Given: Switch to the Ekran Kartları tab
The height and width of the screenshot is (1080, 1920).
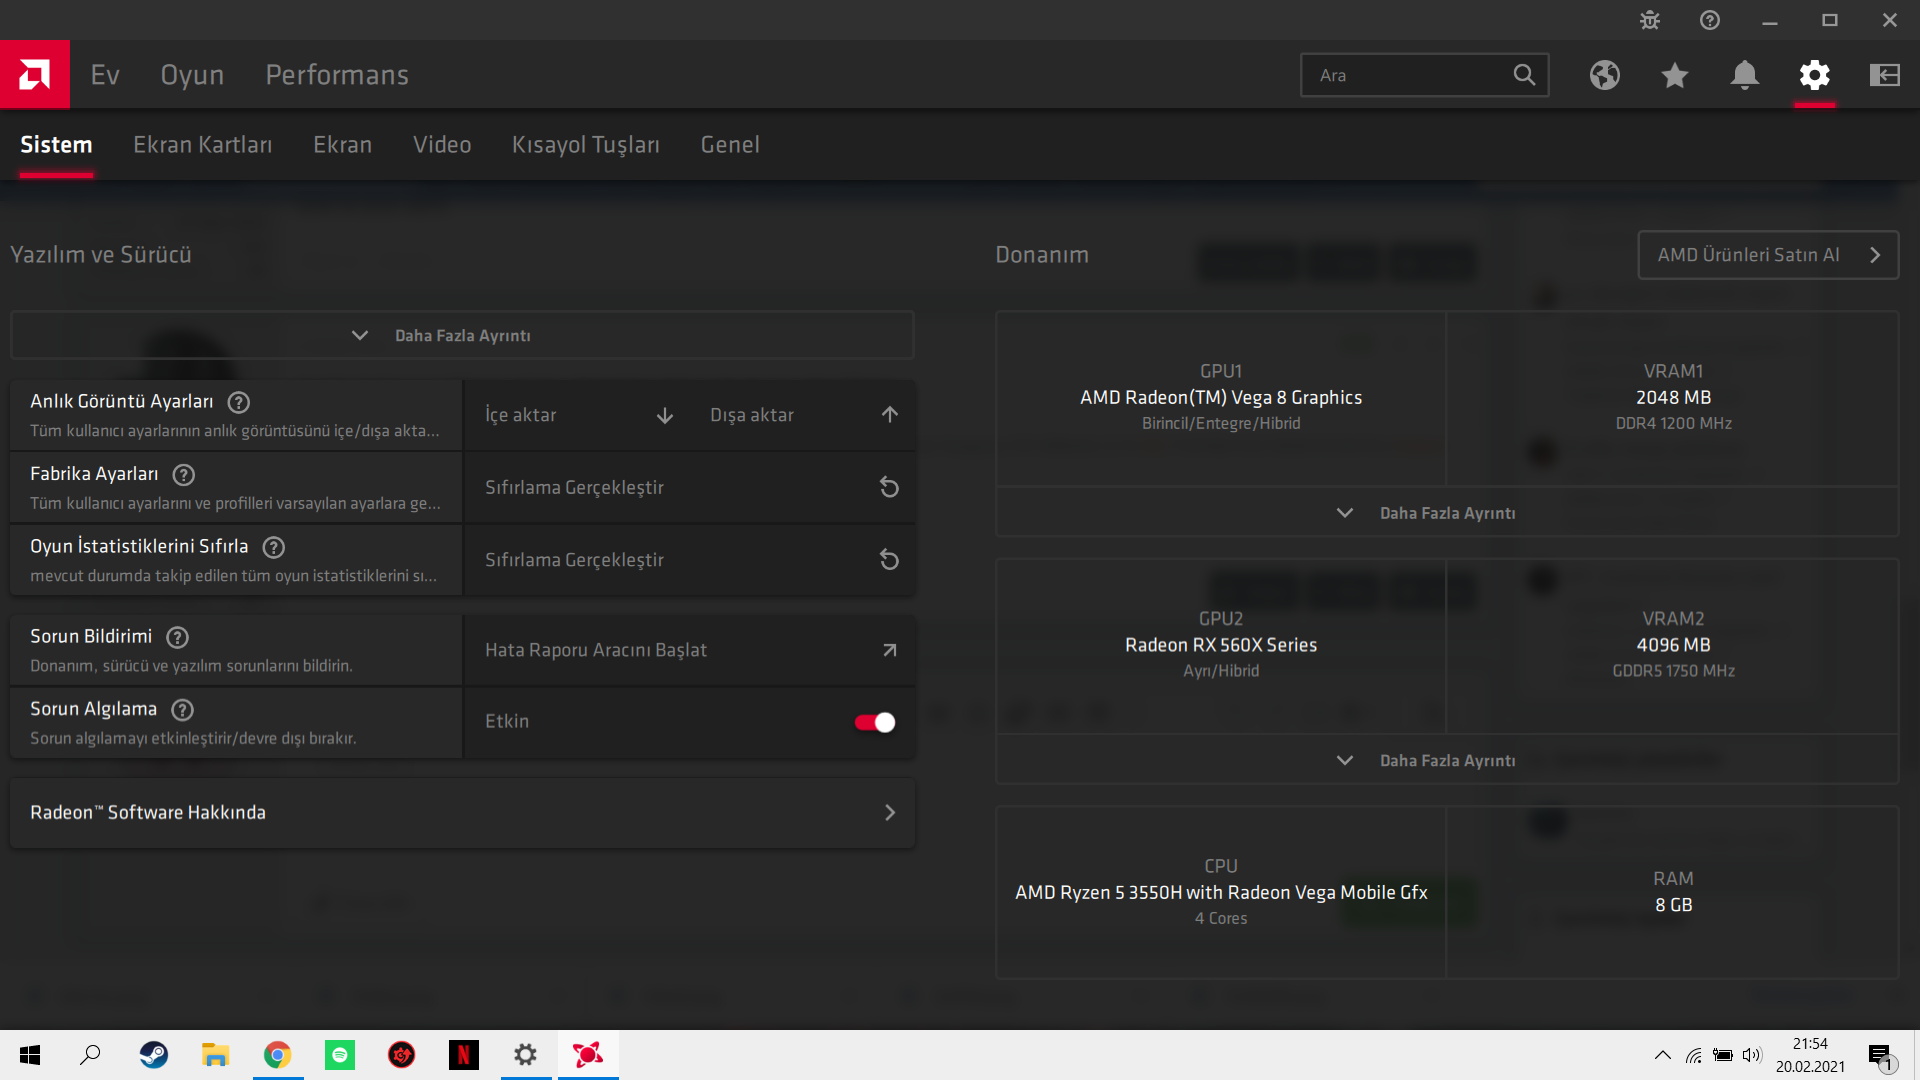Looking at the screenshot, I should pyautogui.click(x=203, y=145).
